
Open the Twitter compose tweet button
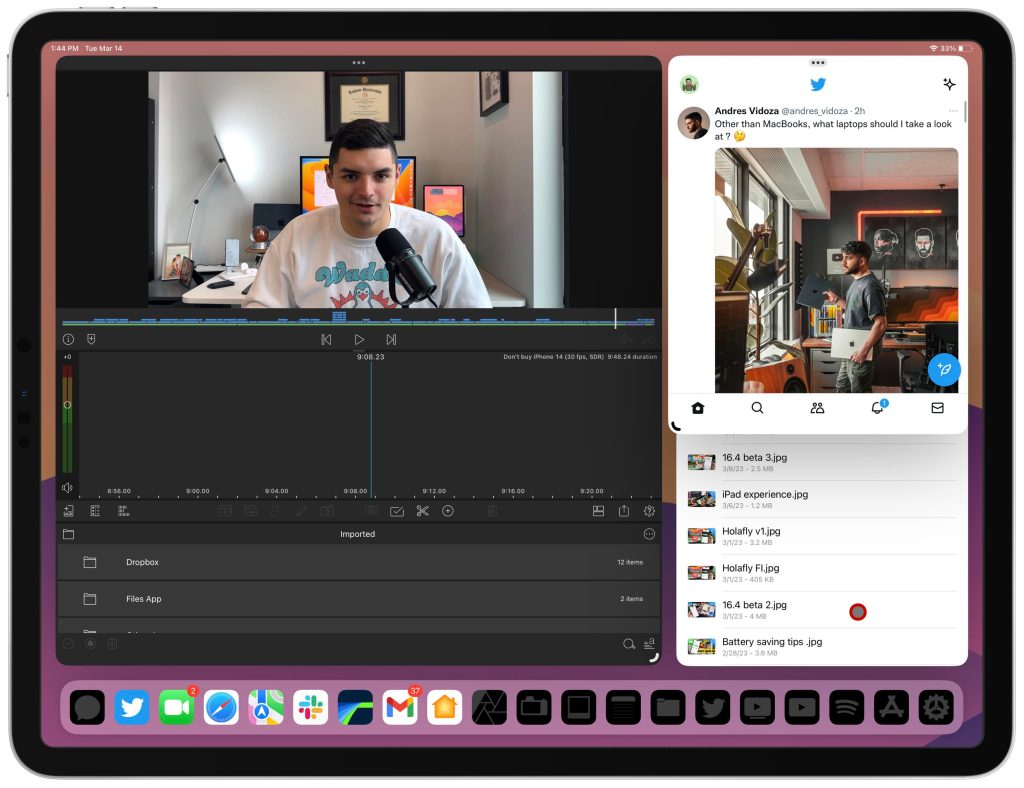click(943, 369)
